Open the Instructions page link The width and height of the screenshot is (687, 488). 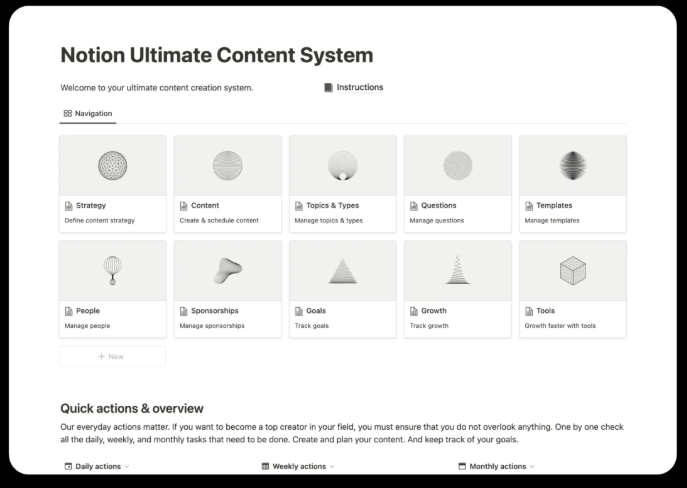[360, 87]
